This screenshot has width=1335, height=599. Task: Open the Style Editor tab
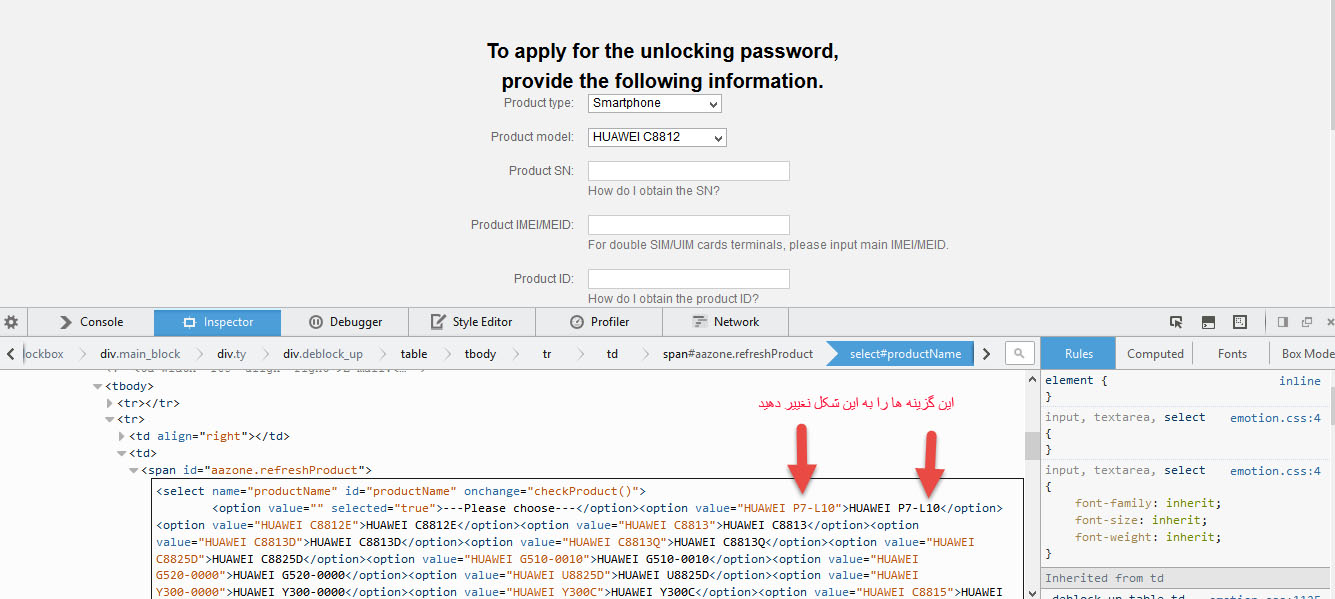(x=472, y=322)
